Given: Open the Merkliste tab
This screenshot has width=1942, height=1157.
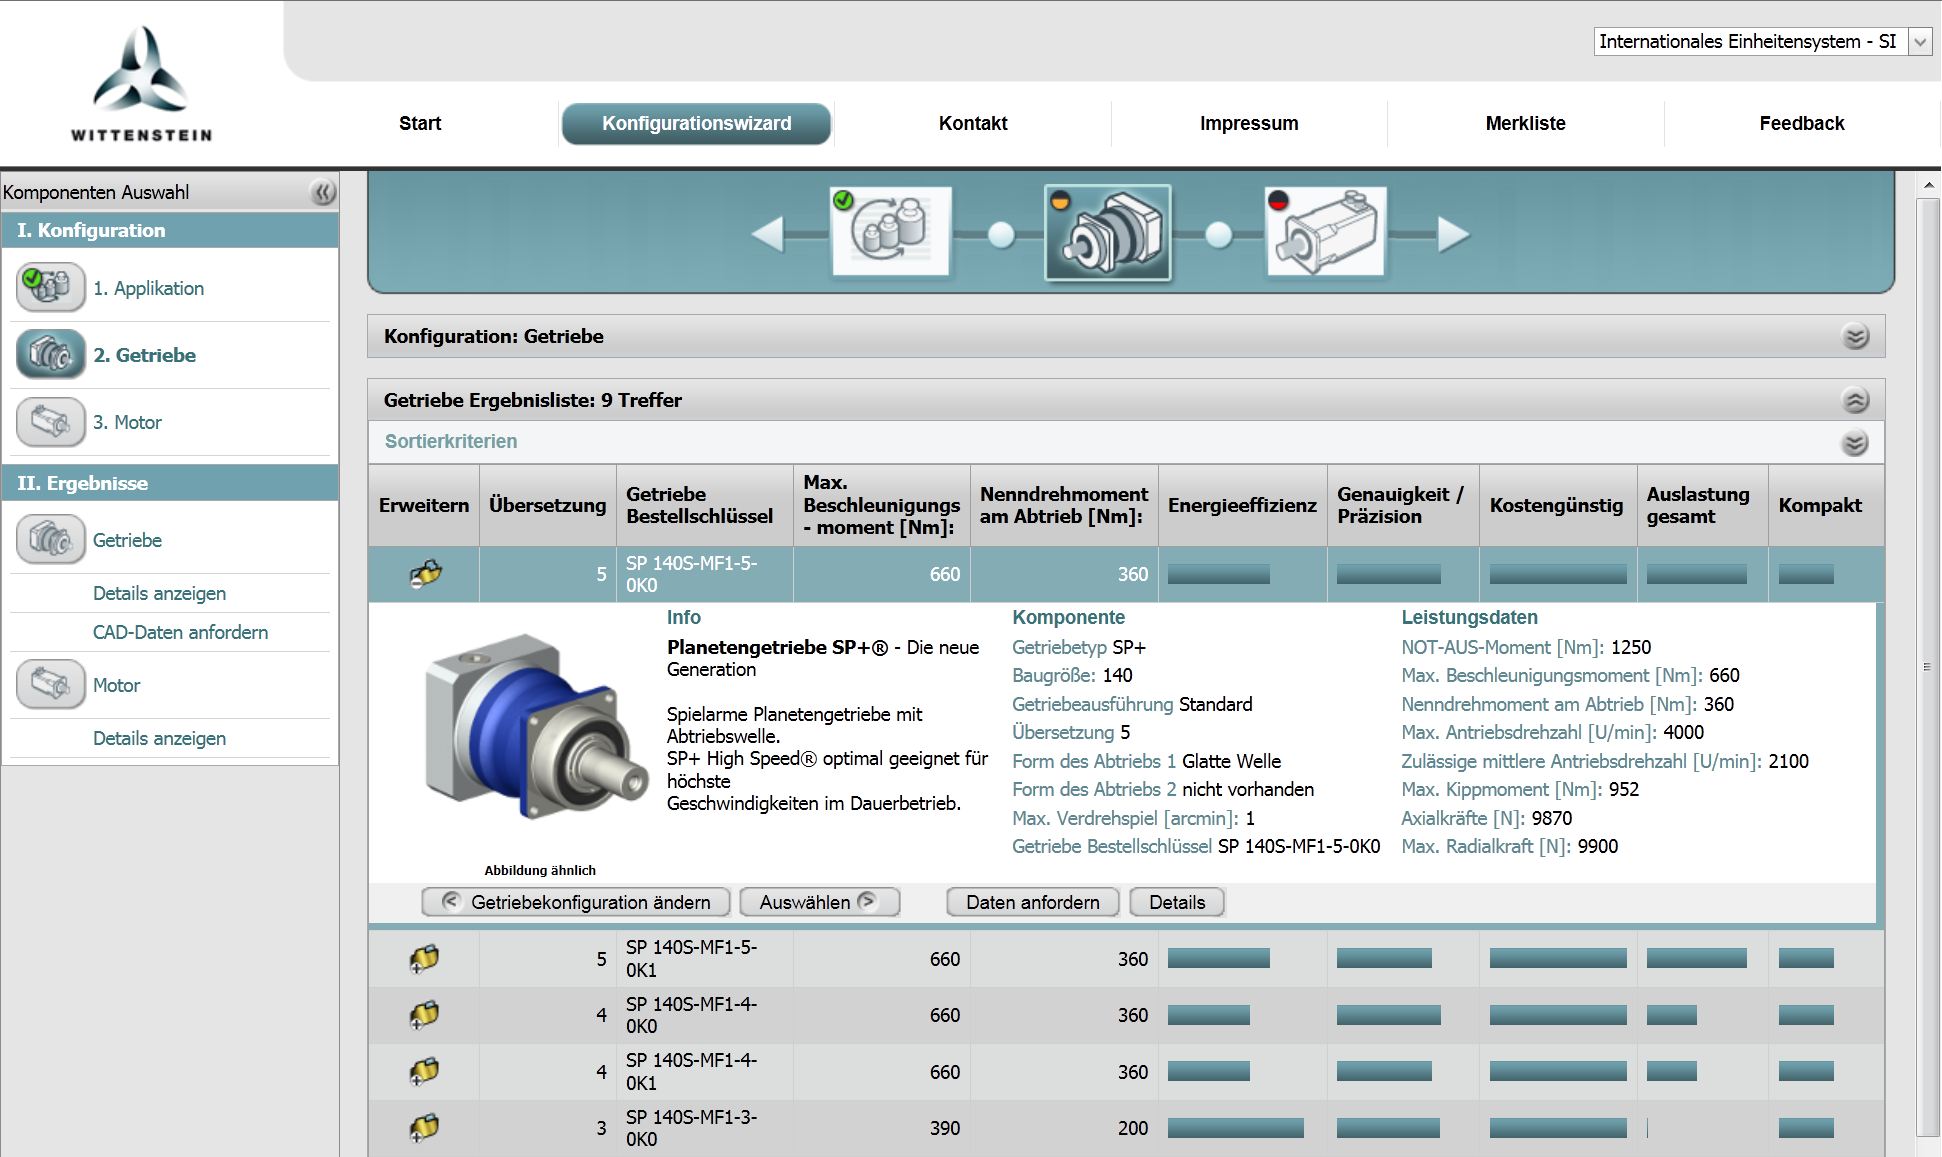Looking at the screenshot, I should point(1525,124).
